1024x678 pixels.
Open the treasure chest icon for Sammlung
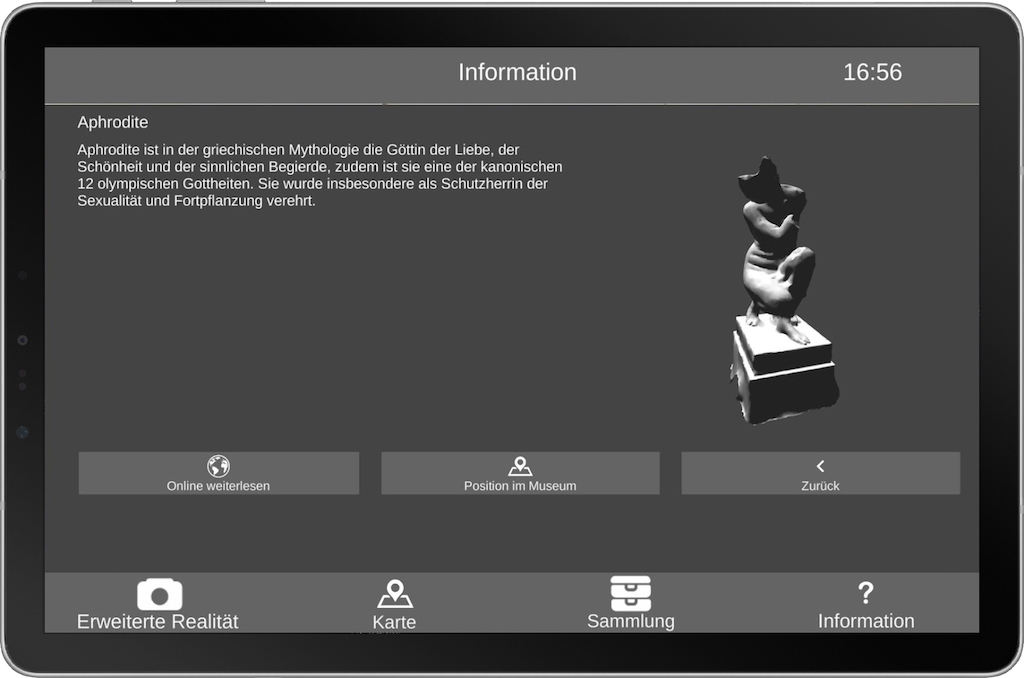(631, 589)
